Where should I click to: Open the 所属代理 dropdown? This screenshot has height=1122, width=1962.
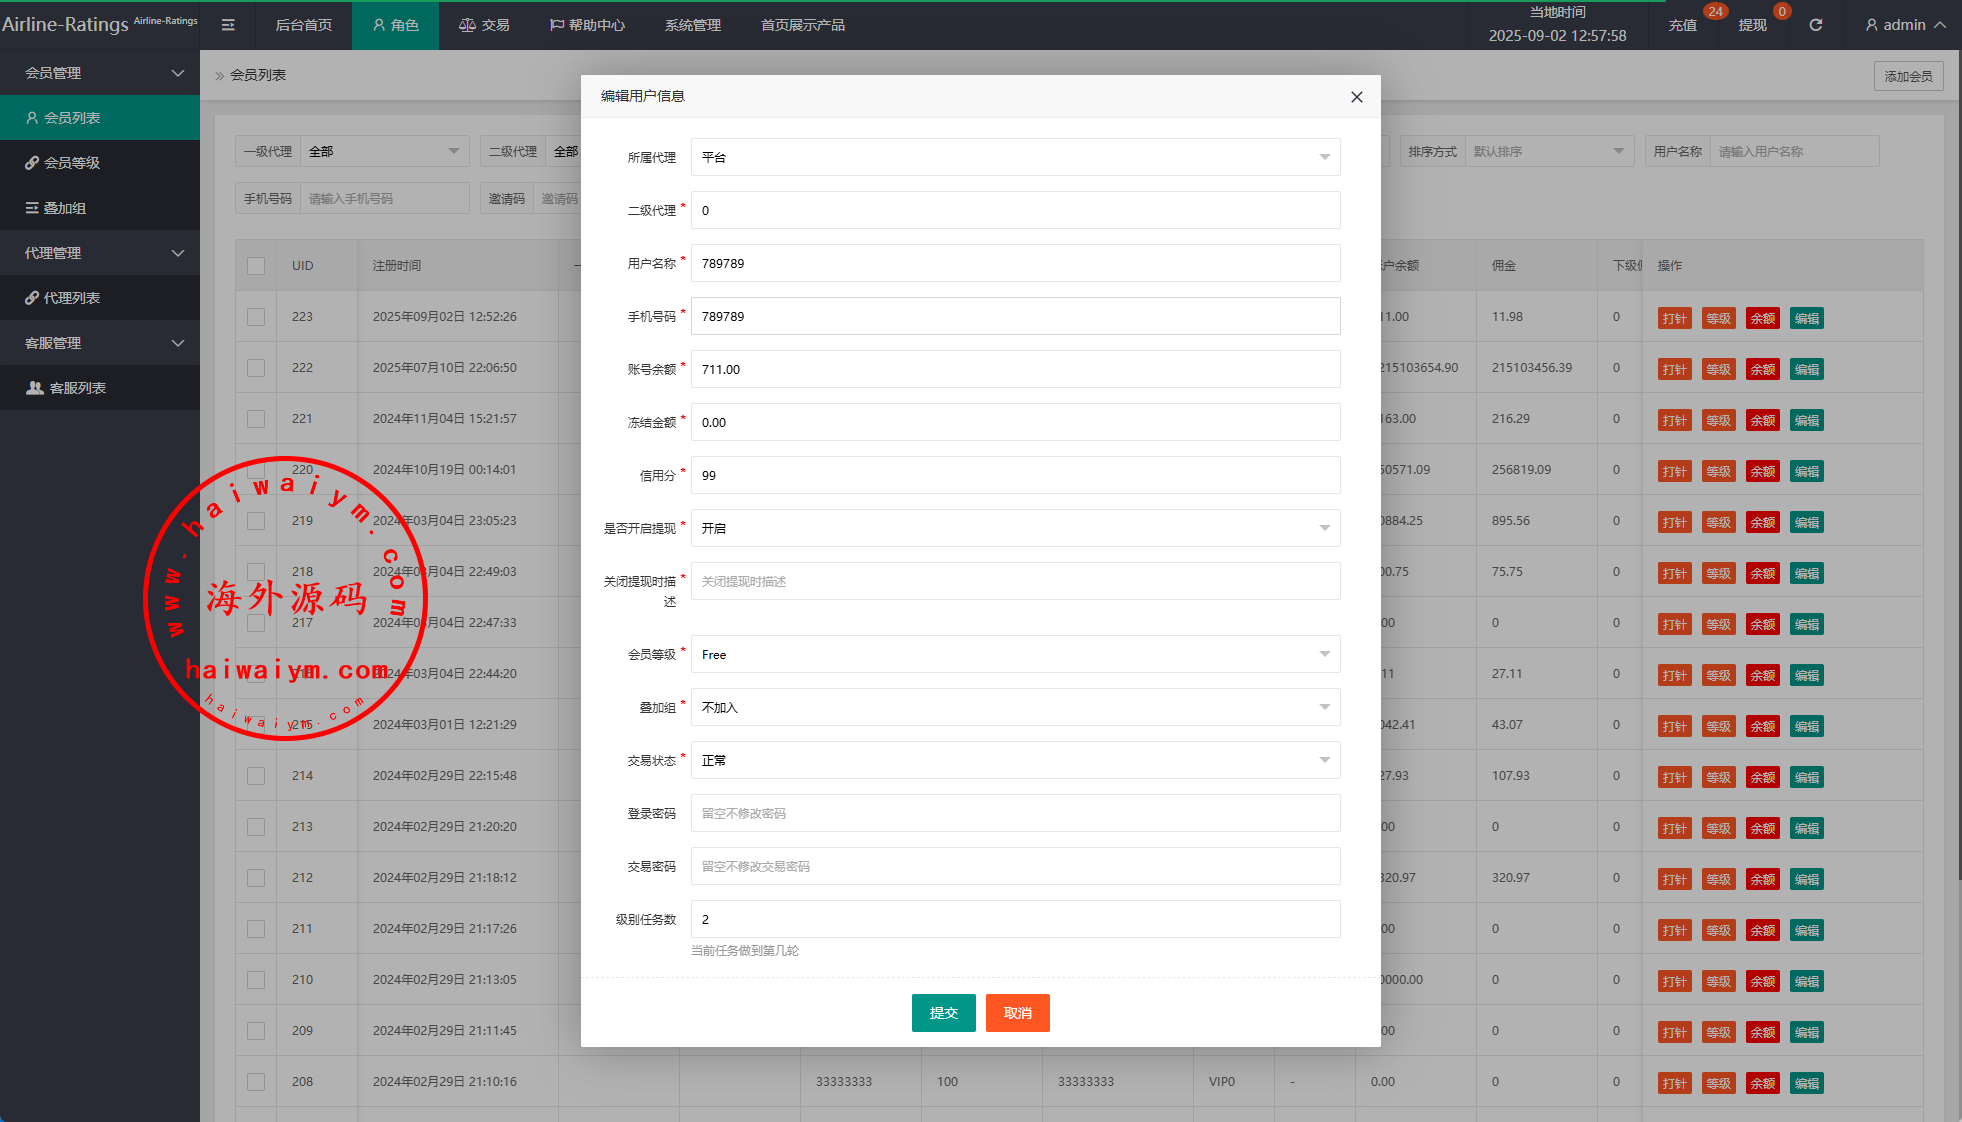pyautogui.click(x=1015, y=157)
